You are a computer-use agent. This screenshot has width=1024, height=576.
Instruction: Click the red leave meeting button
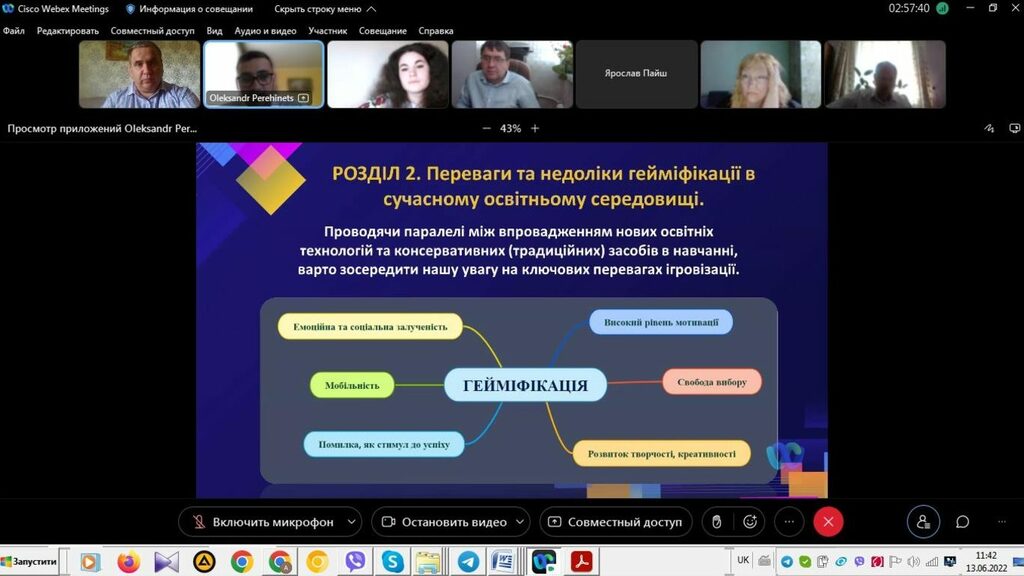(828, 522)
